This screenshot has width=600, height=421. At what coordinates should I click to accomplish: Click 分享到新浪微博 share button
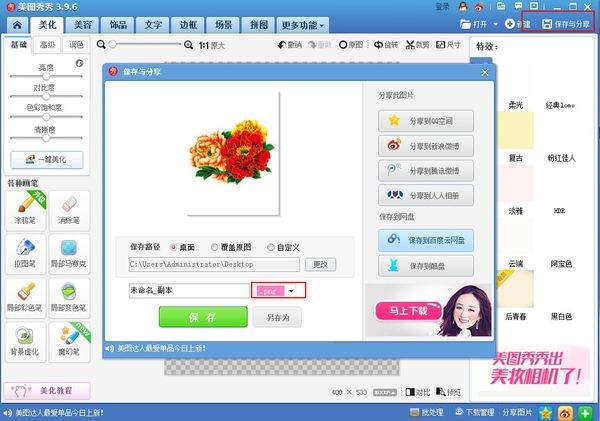tap(426, 146)
